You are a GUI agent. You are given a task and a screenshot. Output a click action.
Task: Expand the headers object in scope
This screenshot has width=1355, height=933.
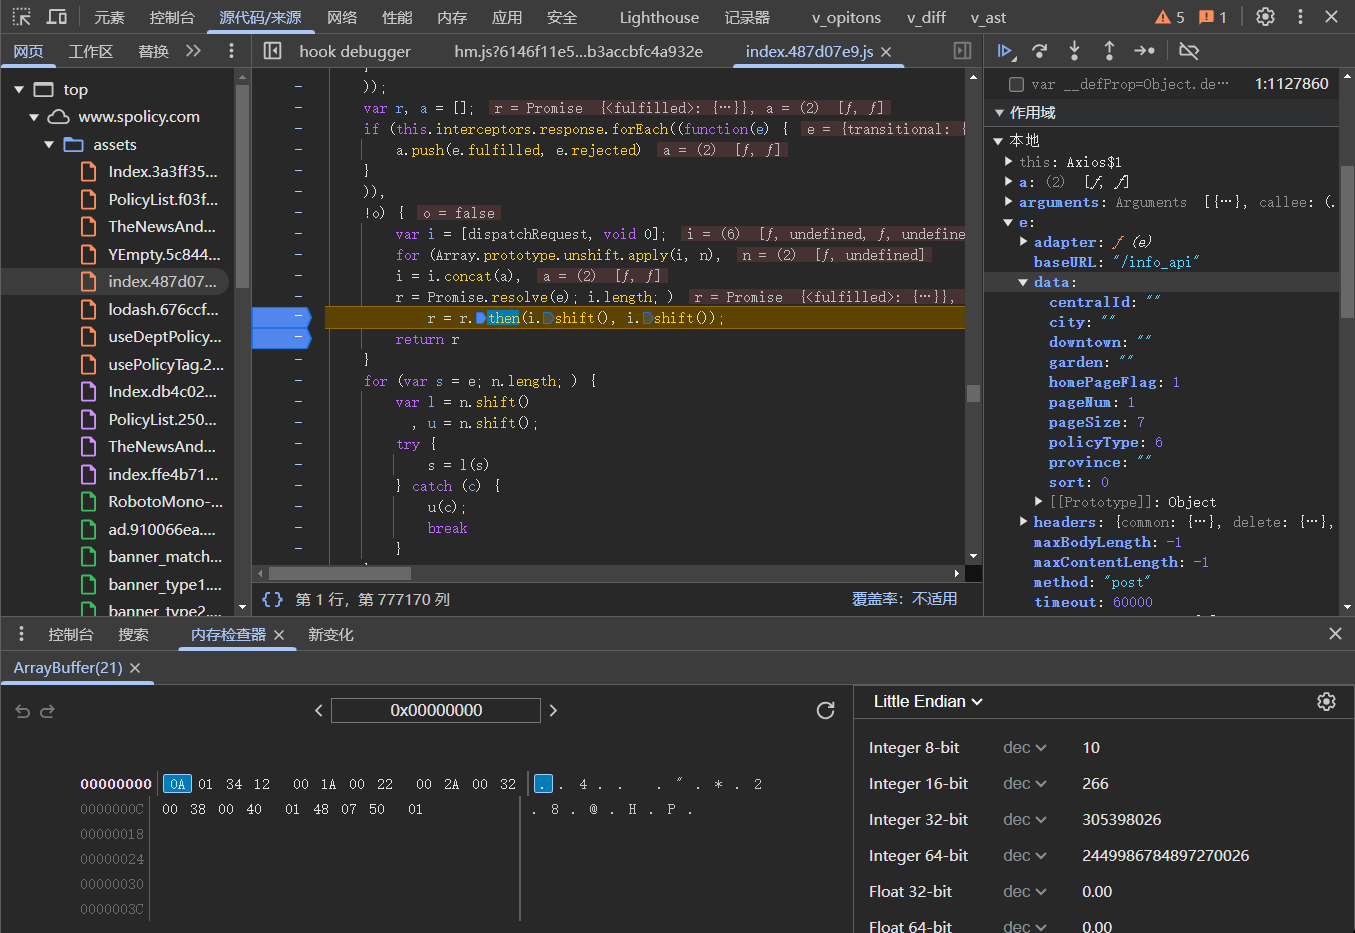tap(1023, 522)
